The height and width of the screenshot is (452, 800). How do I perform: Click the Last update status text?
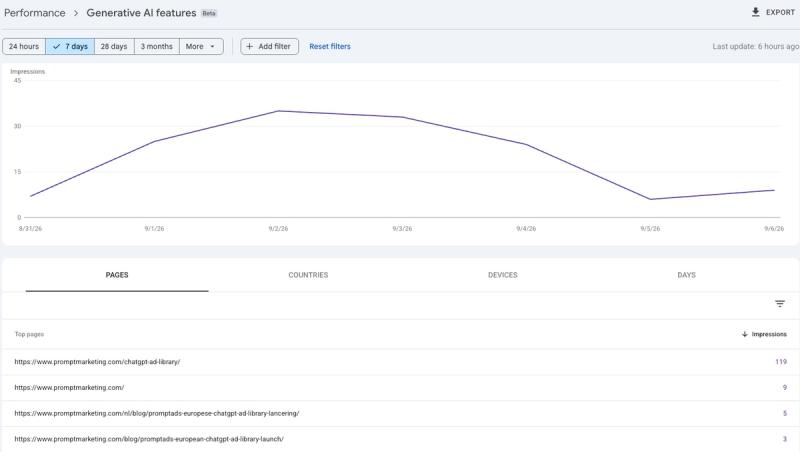pyautogui.click(x=756, y=46)
